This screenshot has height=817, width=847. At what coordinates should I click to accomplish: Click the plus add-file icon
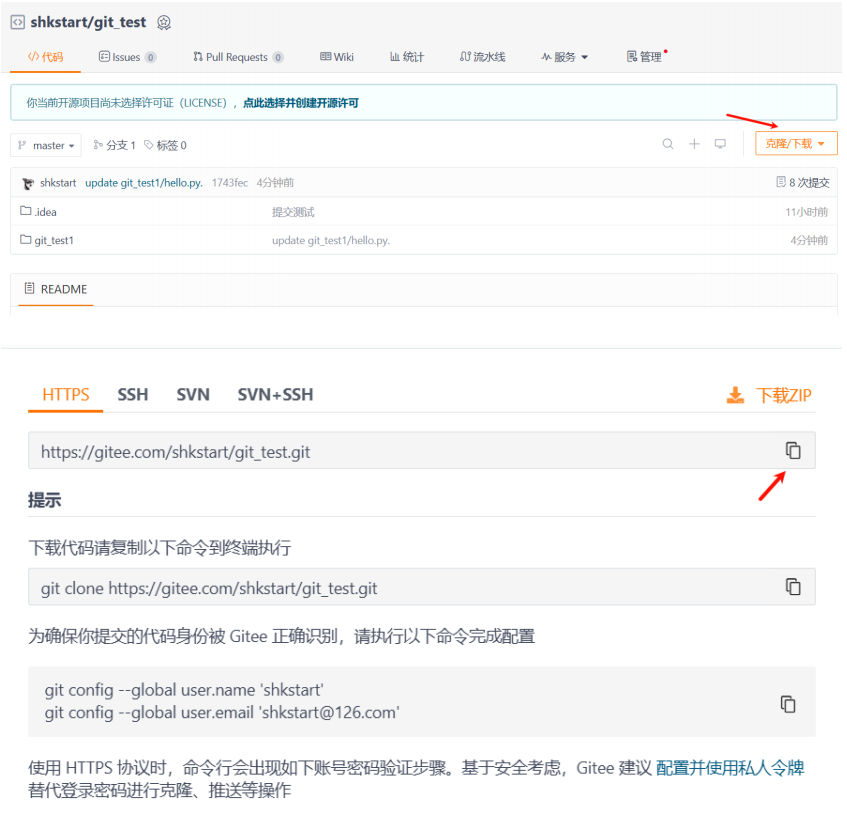(x=694, y=144)
